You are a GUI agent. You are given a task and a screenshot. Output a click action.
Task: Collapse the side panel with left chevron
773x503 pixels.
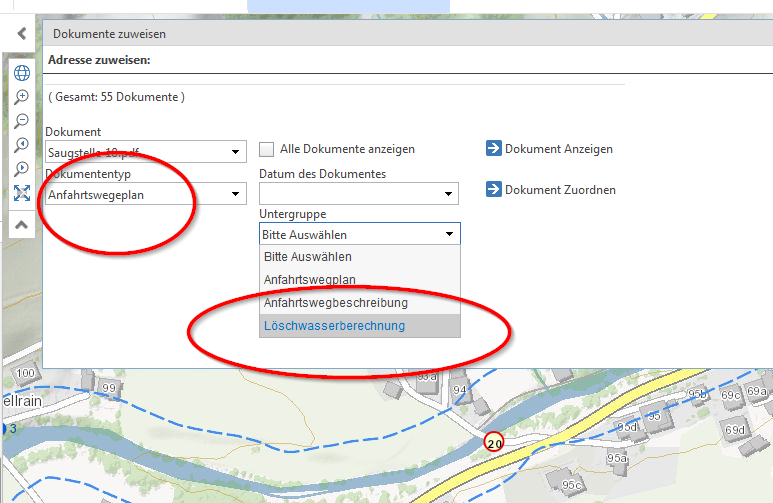point(21,33)
